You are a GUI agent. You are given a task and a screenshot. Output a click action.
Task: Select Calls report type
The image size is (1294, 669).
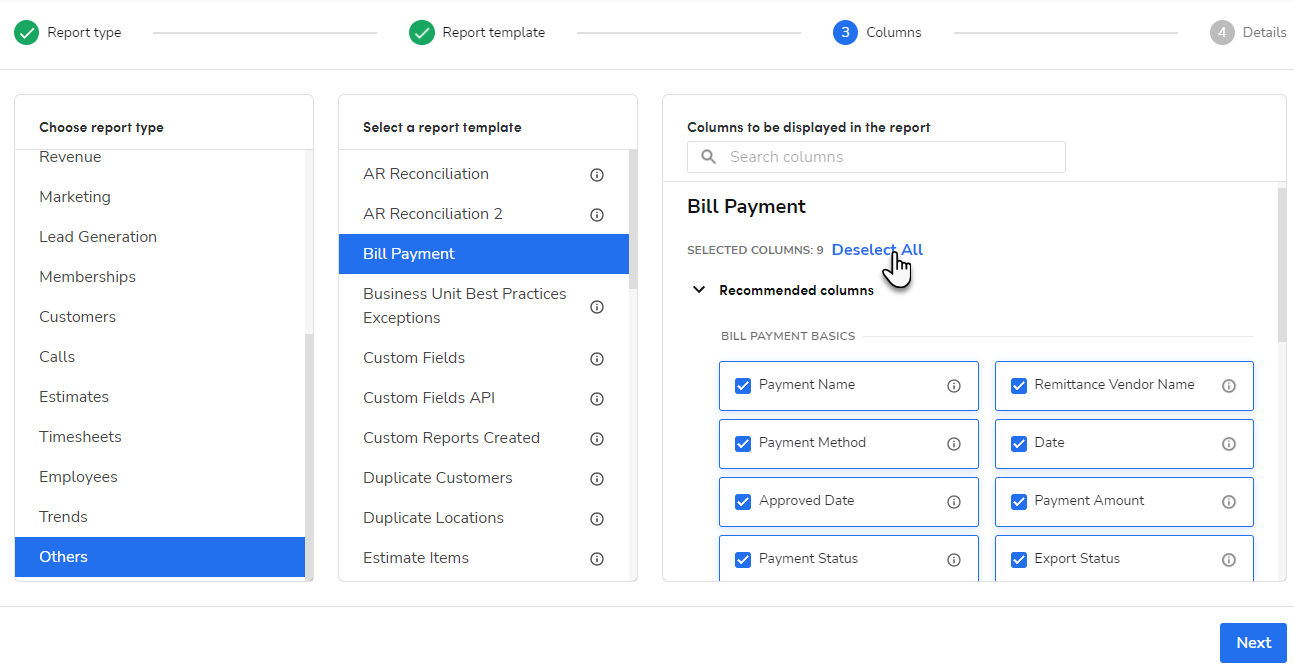(160, 357)
